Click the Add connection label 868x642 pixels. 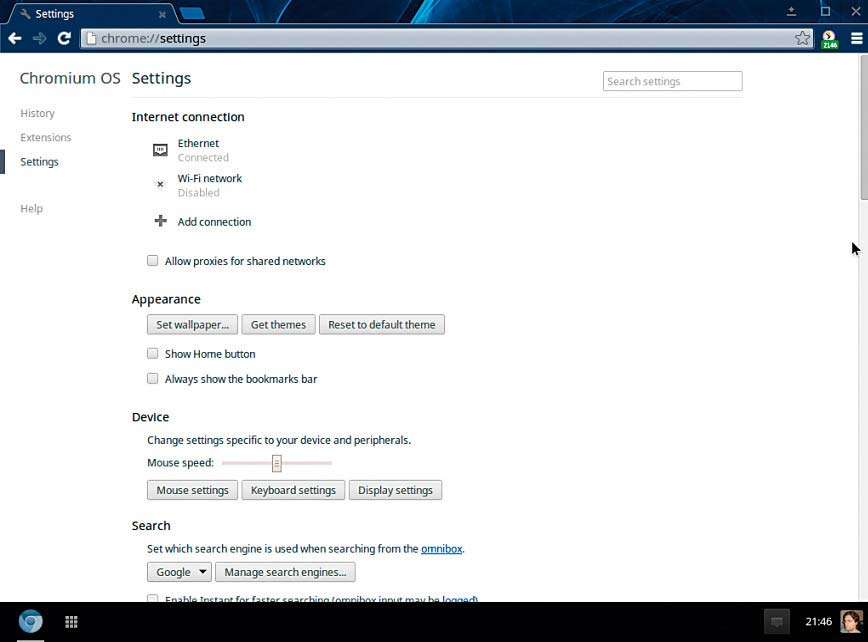tap(214, 222)
